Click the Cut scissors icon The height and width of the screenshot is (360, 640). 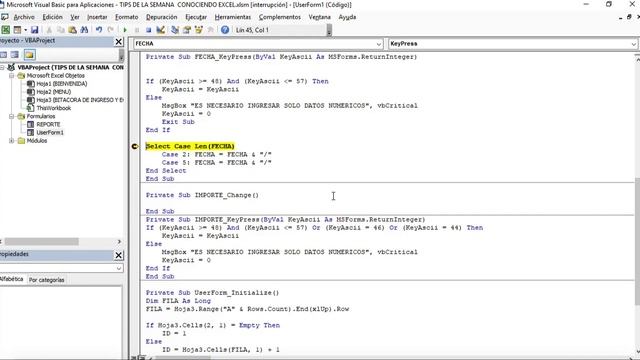click(49, 30)
